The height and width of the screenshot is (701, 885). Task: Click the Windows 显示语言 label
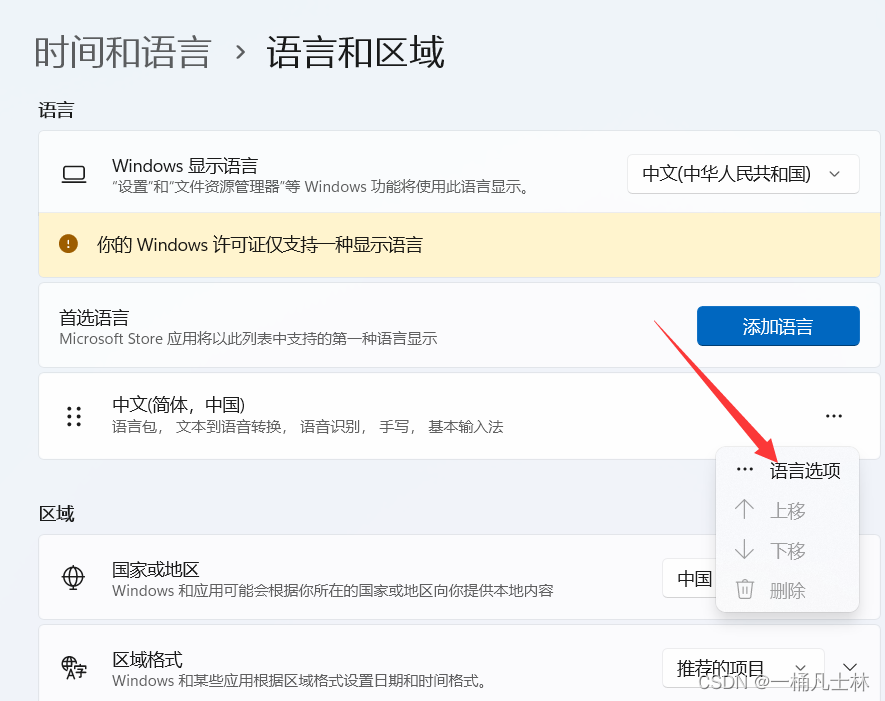click(185, 165)
